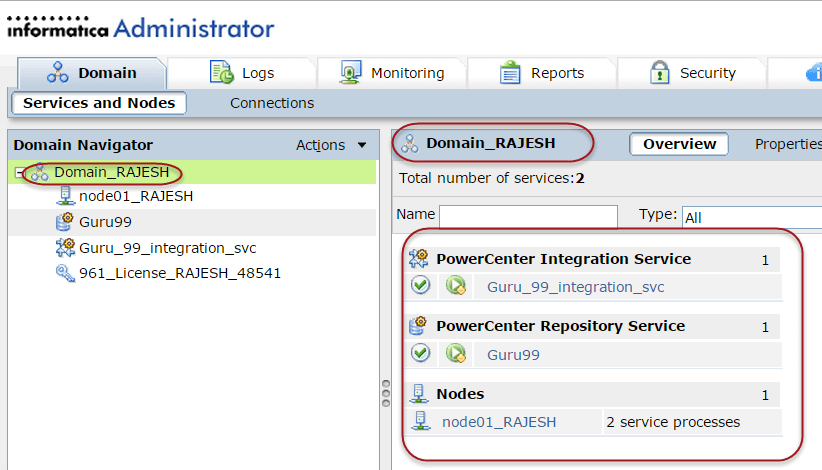822x470 pixels.
Task: Click the Overview view button
Action: 679,144
